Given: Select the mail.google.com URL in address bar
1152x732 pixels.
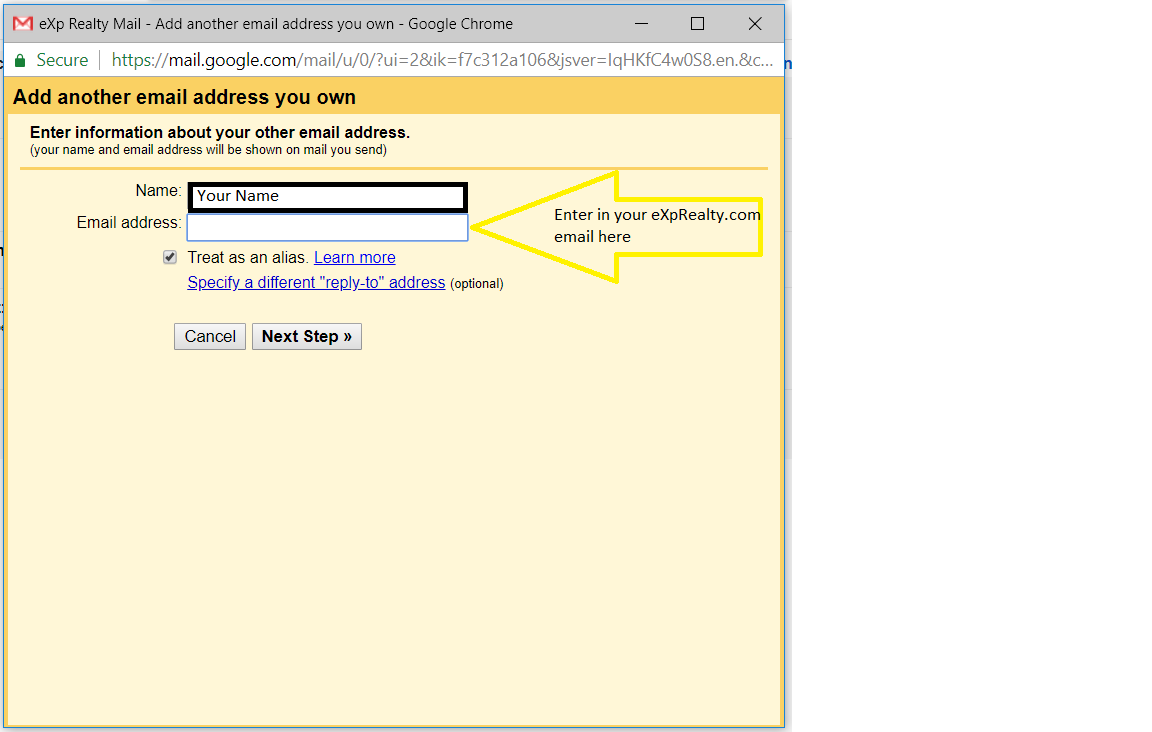Looking at the screenshot, I should click(x=442, y=60).
